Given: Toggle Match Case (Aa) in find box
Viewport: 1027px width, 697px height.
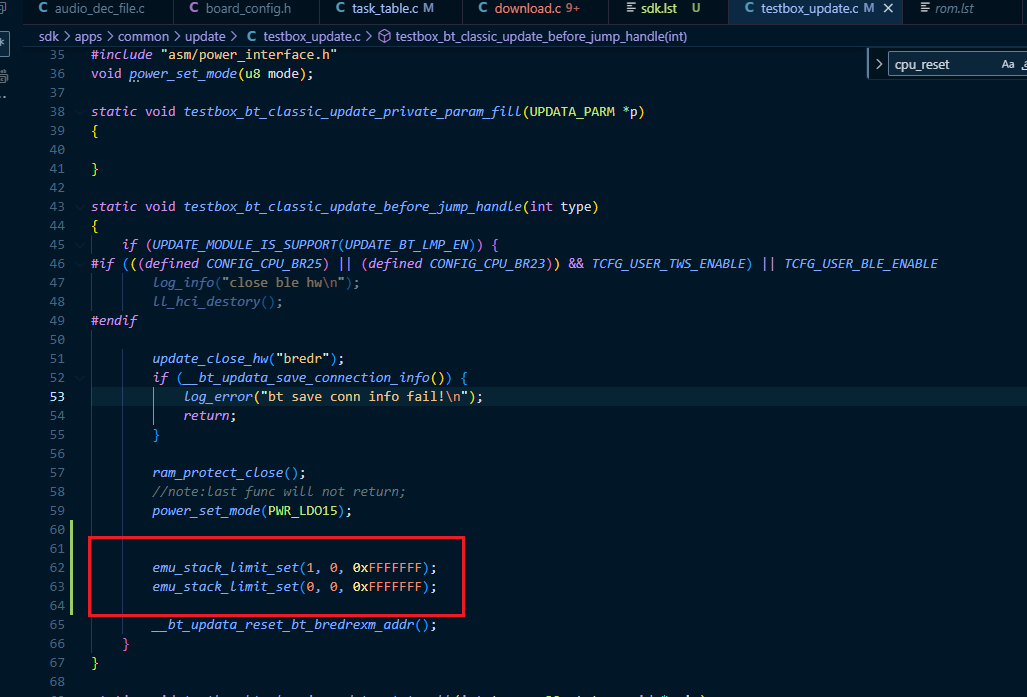Looking at the screenshot, I should tap(1008, 64).
